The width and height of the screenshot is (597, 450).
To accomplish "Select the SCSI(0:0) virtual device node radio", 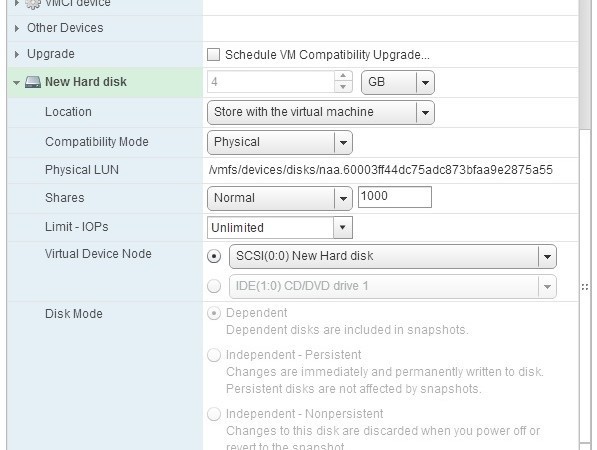I will (214, 256).
